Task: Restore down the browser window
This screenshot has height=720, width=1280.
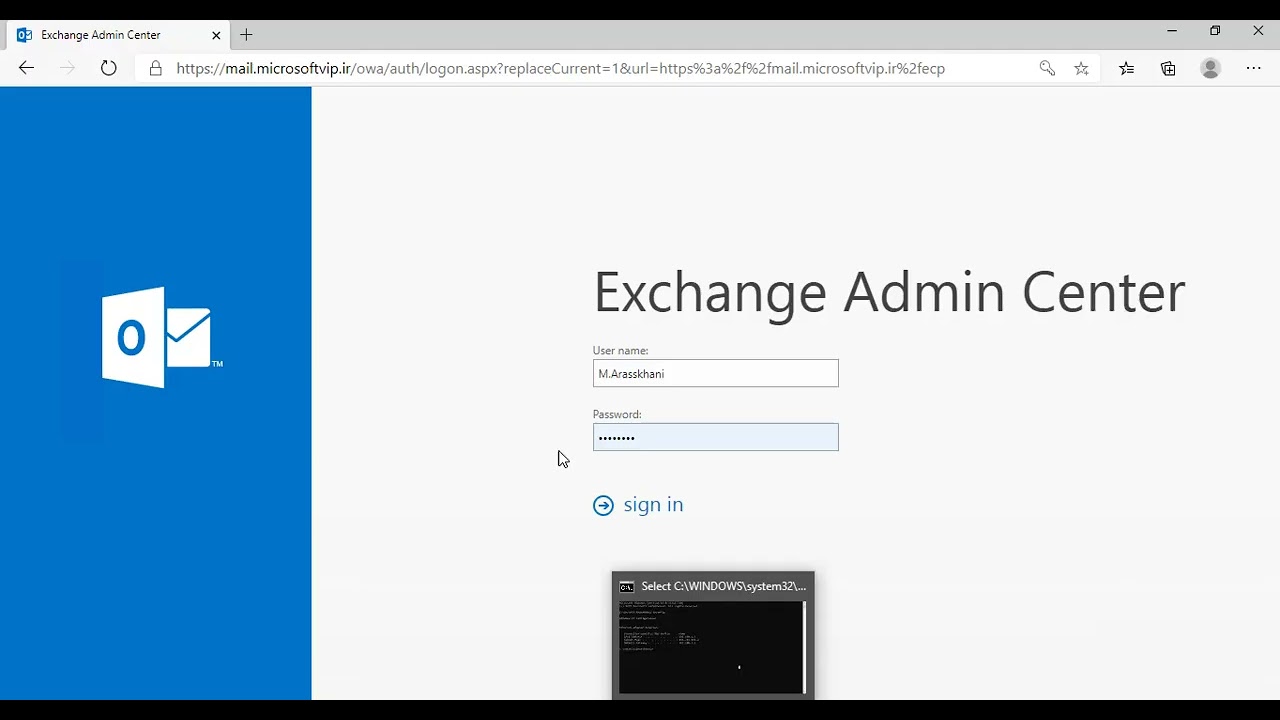Action: click(1215, 31)
